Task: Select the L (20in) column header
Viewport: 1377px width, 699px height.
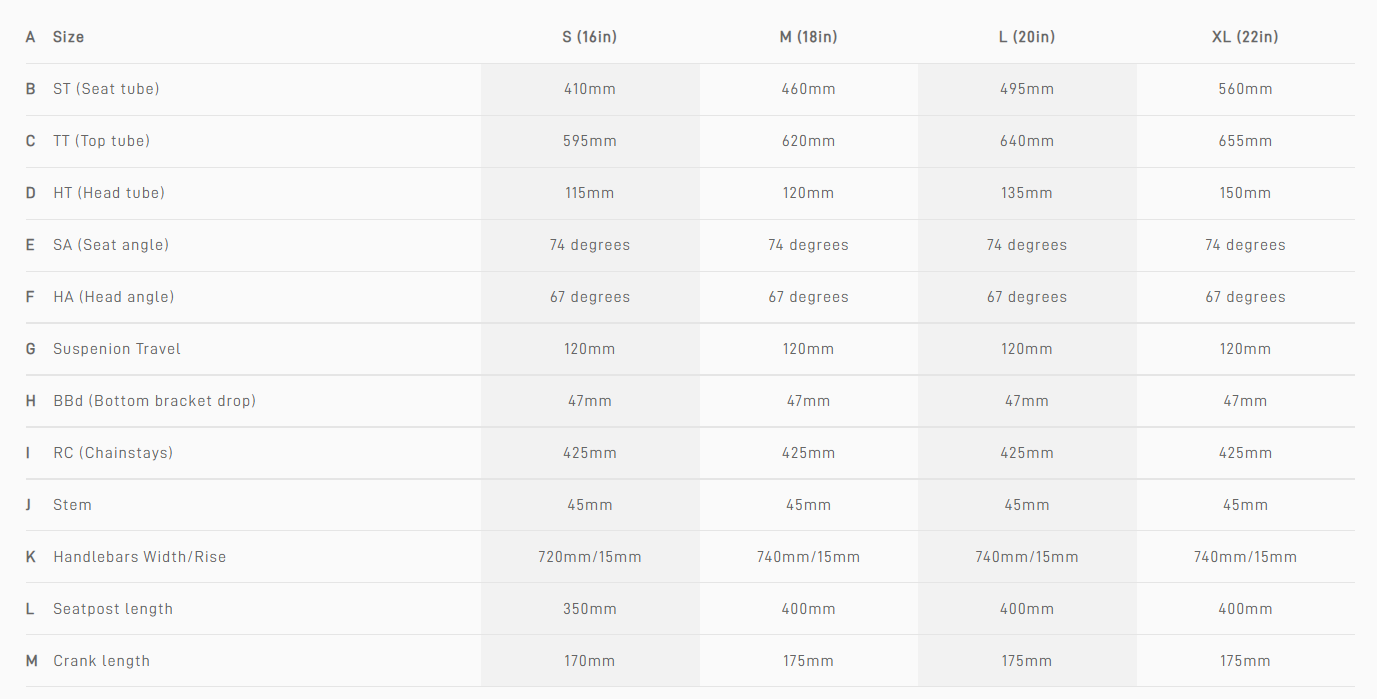Action: pos(1027,37)
